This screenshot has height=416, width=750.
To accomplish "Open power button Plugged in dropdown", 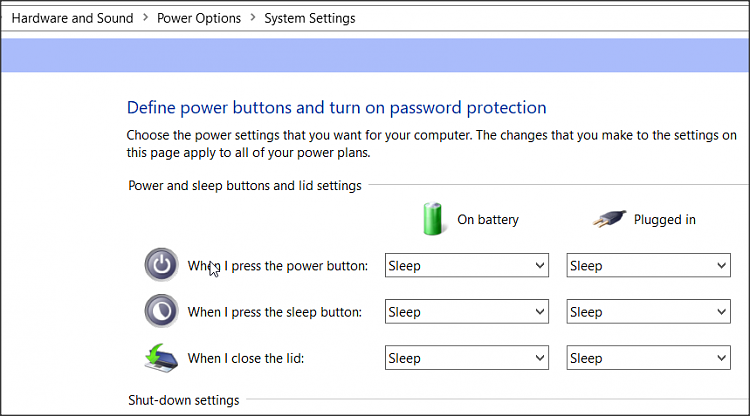I will point(648,266).
